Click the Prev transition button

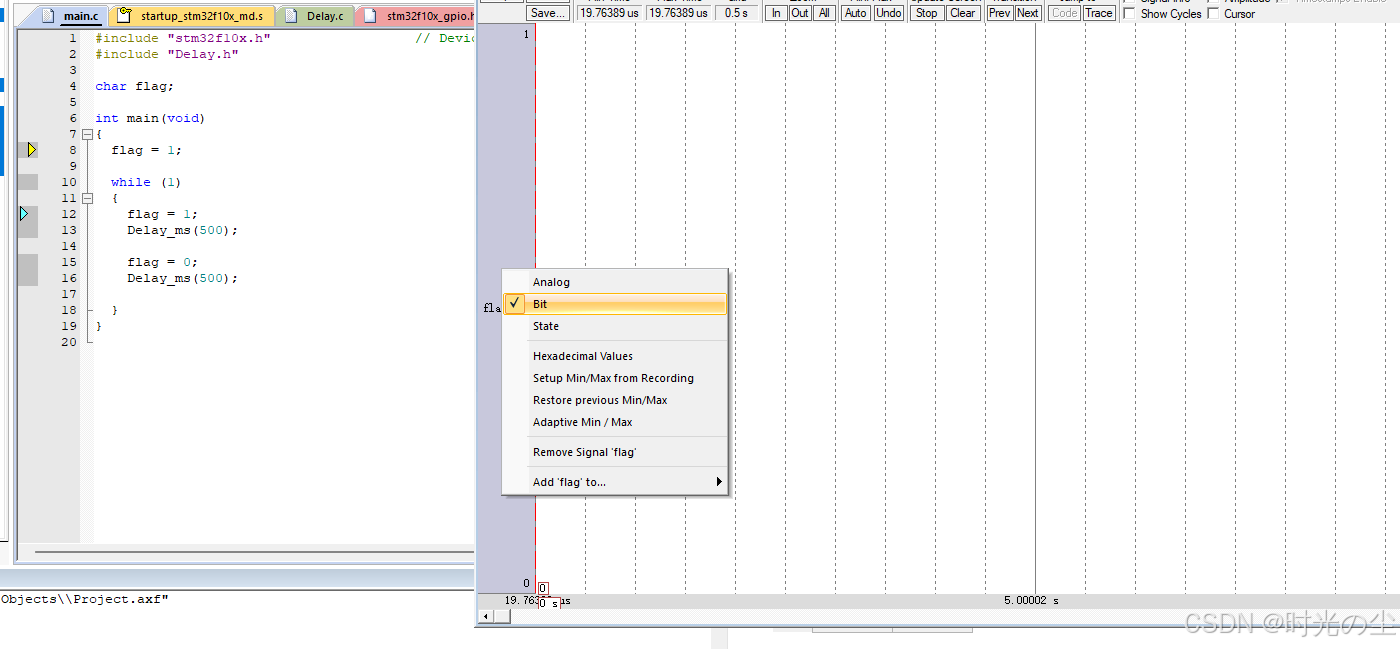pos(999,13)
